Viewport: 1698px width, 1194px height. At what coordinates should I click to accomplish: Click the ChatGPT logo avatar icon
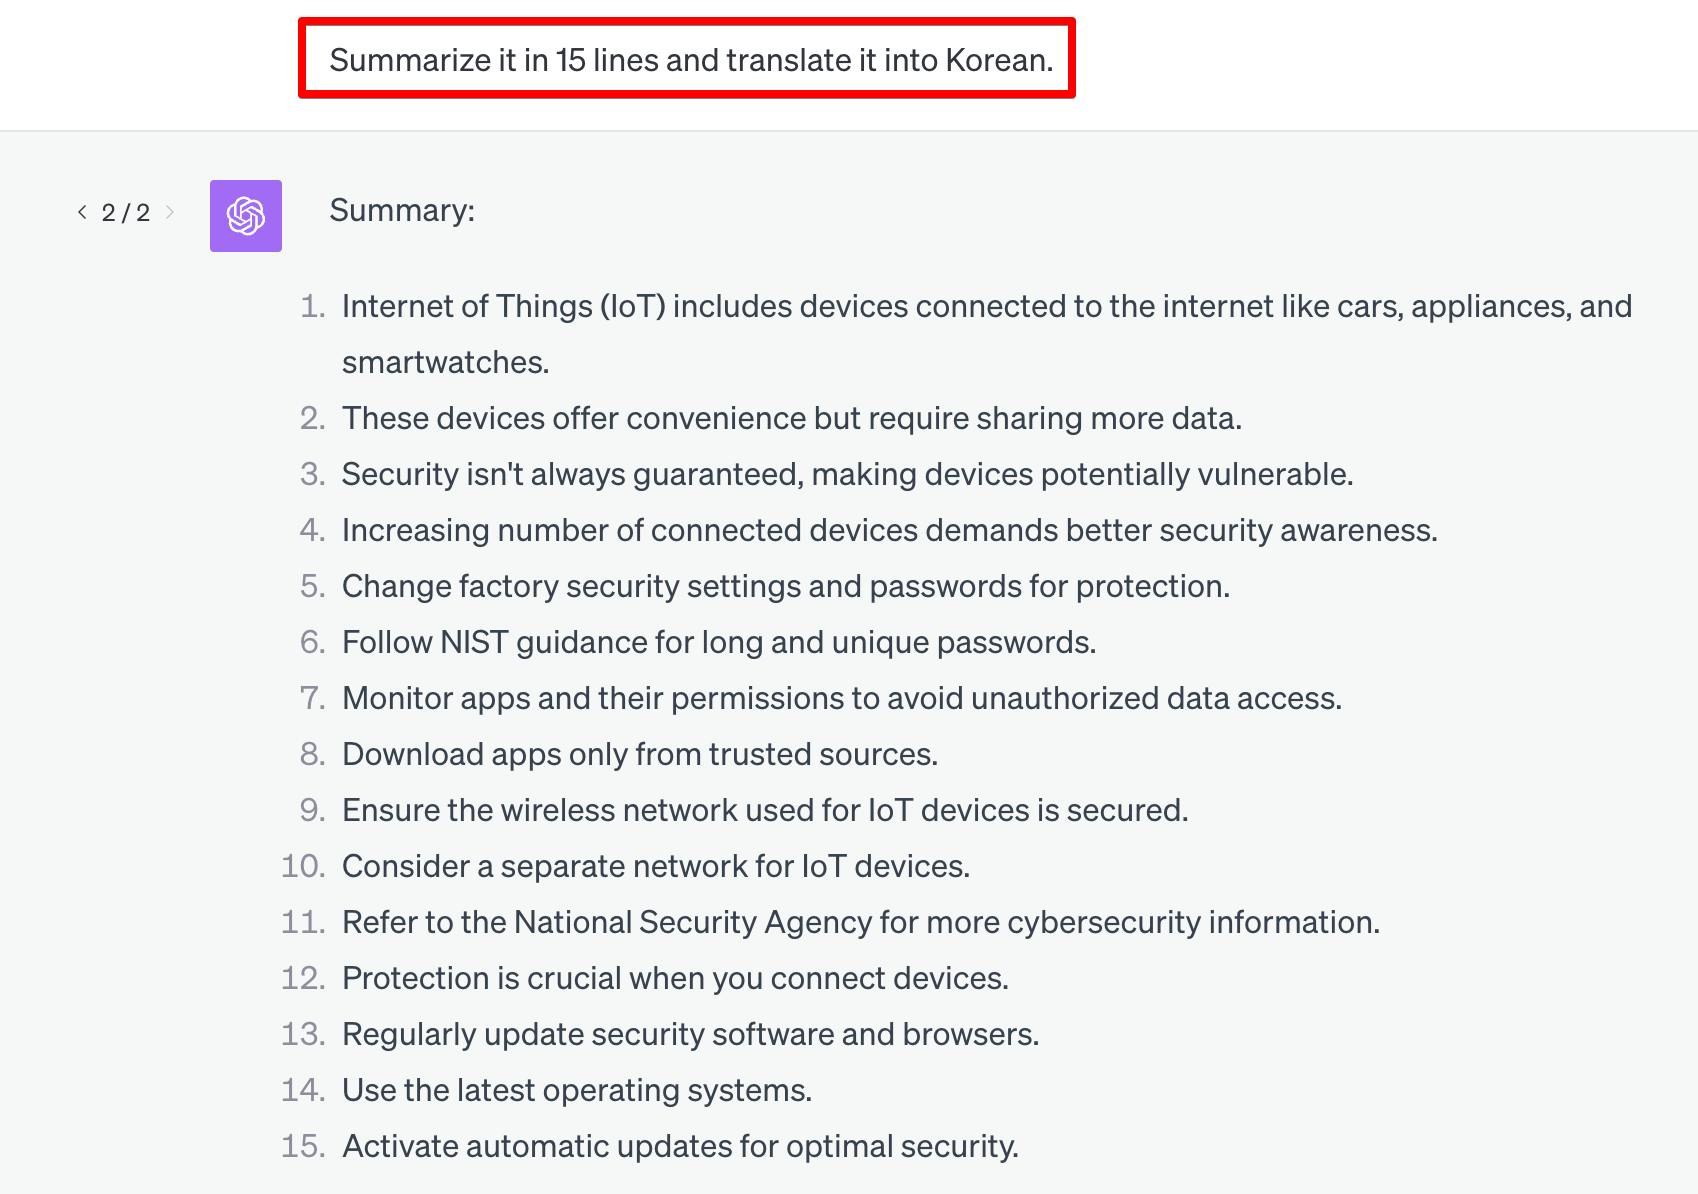click(246, 216)
